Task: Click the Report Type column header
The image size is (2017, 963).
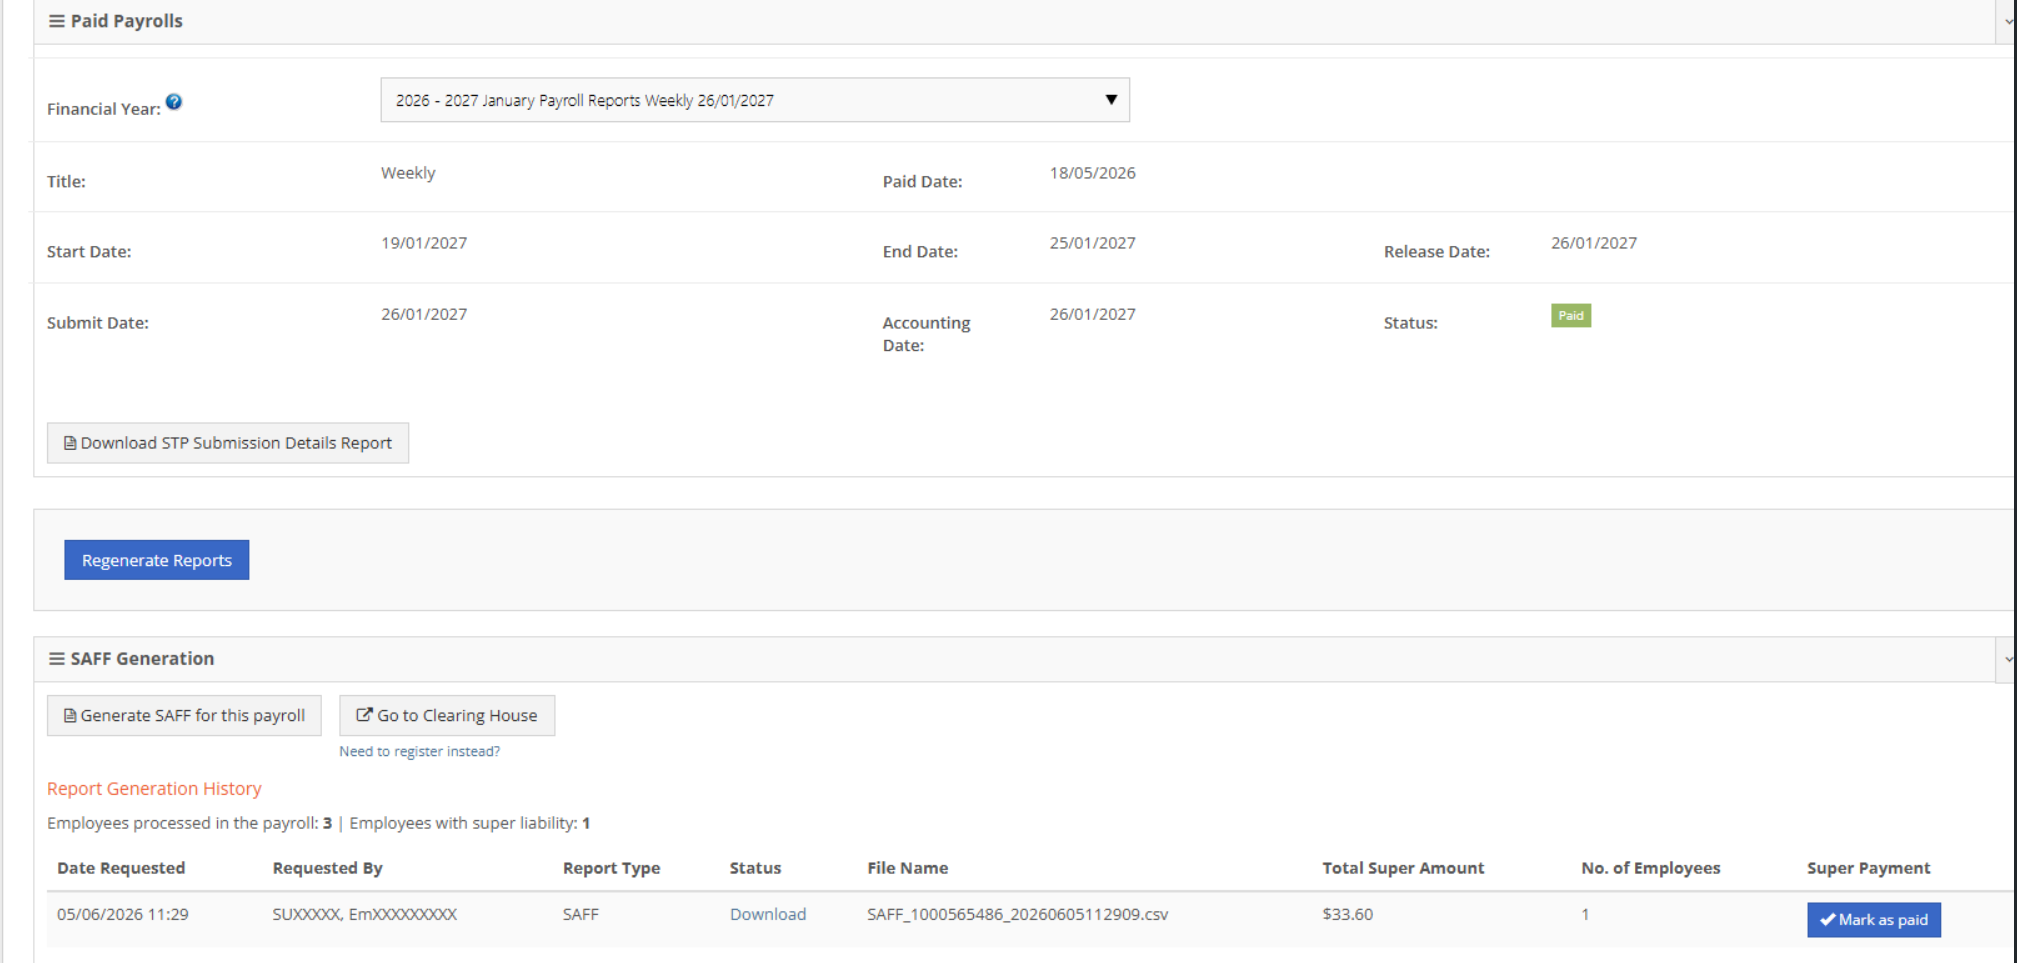Action: 612,868
